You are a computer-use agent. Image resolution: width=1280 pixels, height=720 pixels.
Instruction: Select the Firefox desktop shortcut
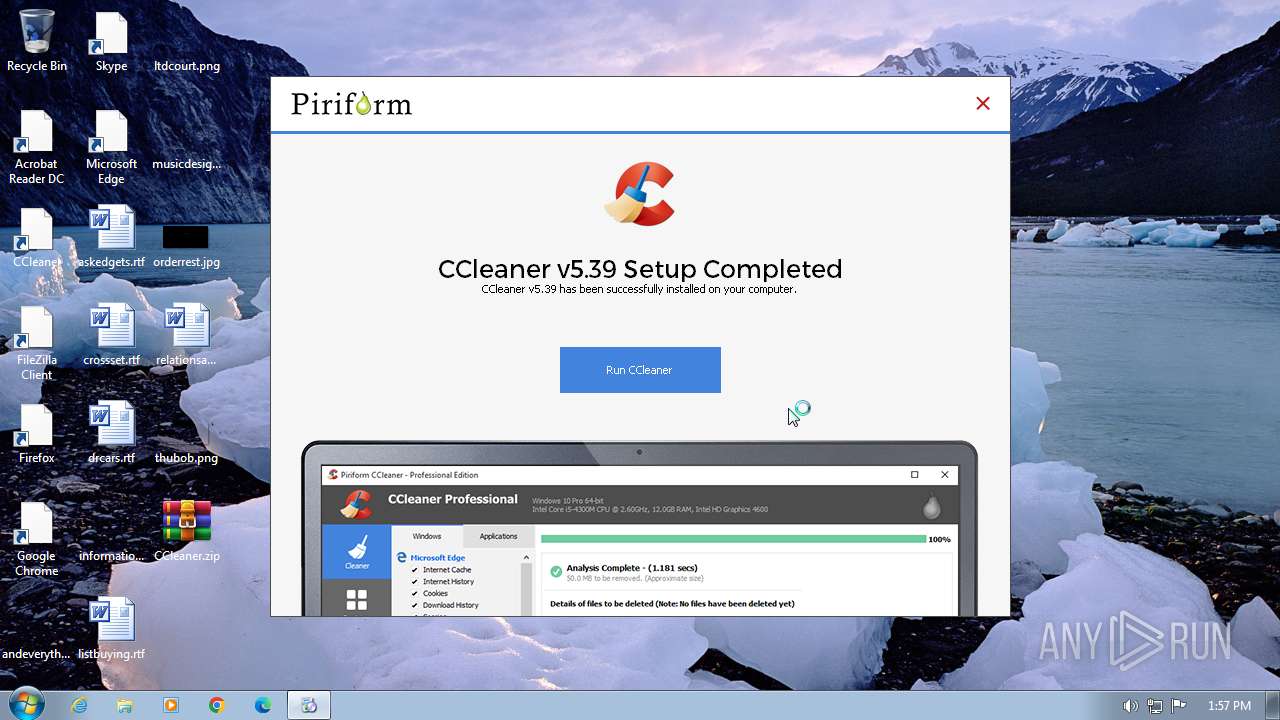pyautogui.click(x=37, y=433)
